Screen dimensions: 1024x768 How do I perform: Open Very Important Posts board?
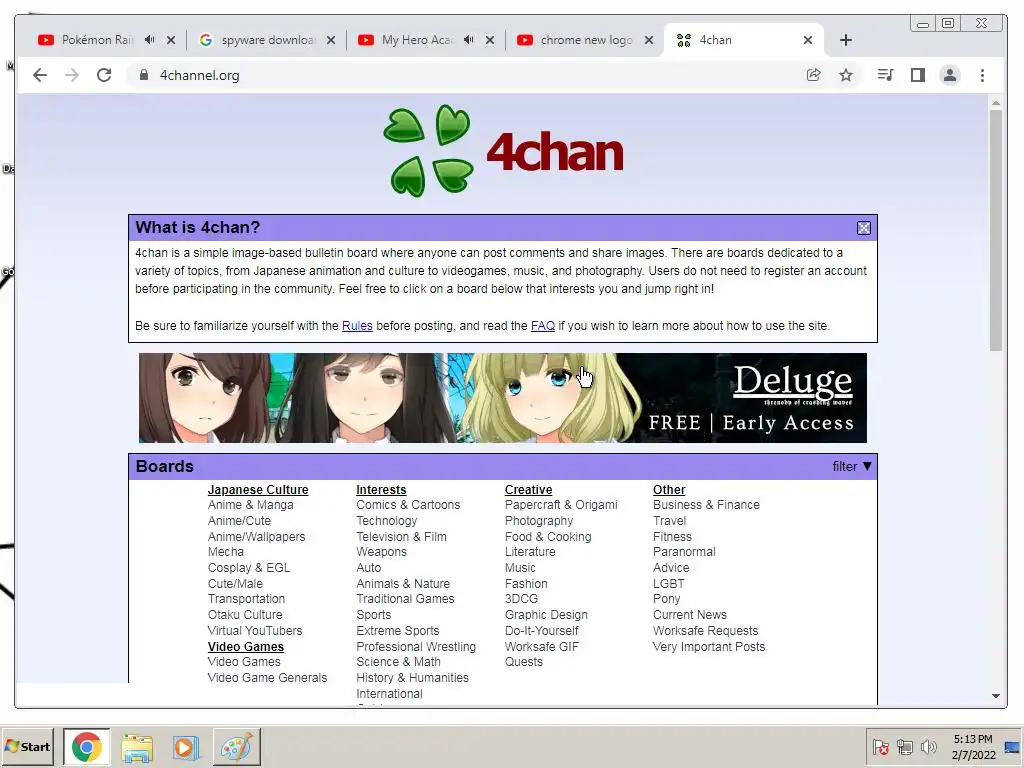tap(709, 647)
